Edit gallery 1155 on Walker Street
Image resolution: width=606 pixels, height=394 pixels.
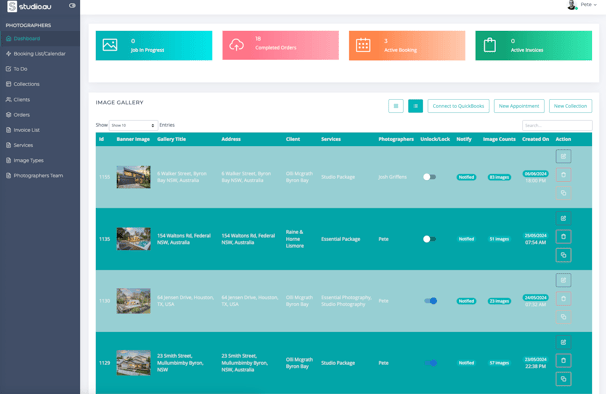563,157
